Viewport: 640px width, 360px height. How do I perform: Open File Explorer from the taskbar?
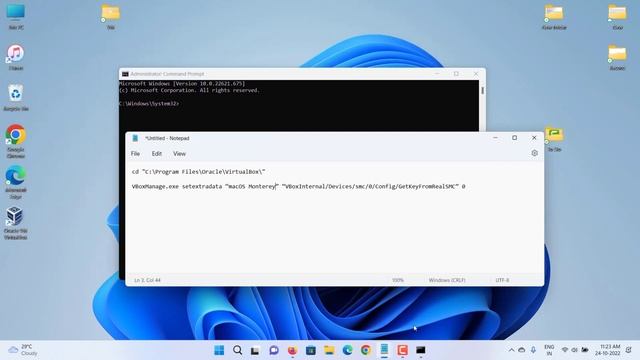pyautogui.click(x=329, y=350)
